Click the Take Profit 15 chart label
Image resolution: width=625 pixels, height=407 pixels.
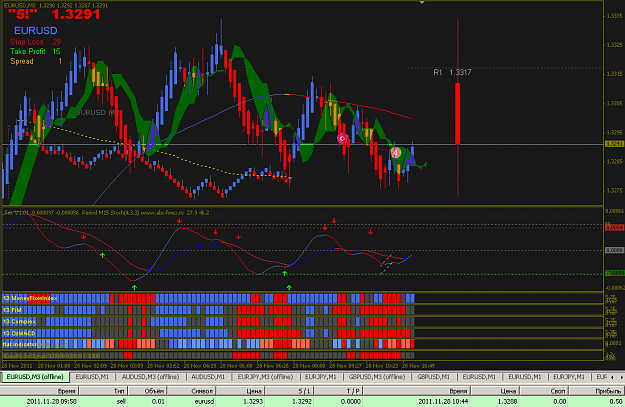(35, 51)
